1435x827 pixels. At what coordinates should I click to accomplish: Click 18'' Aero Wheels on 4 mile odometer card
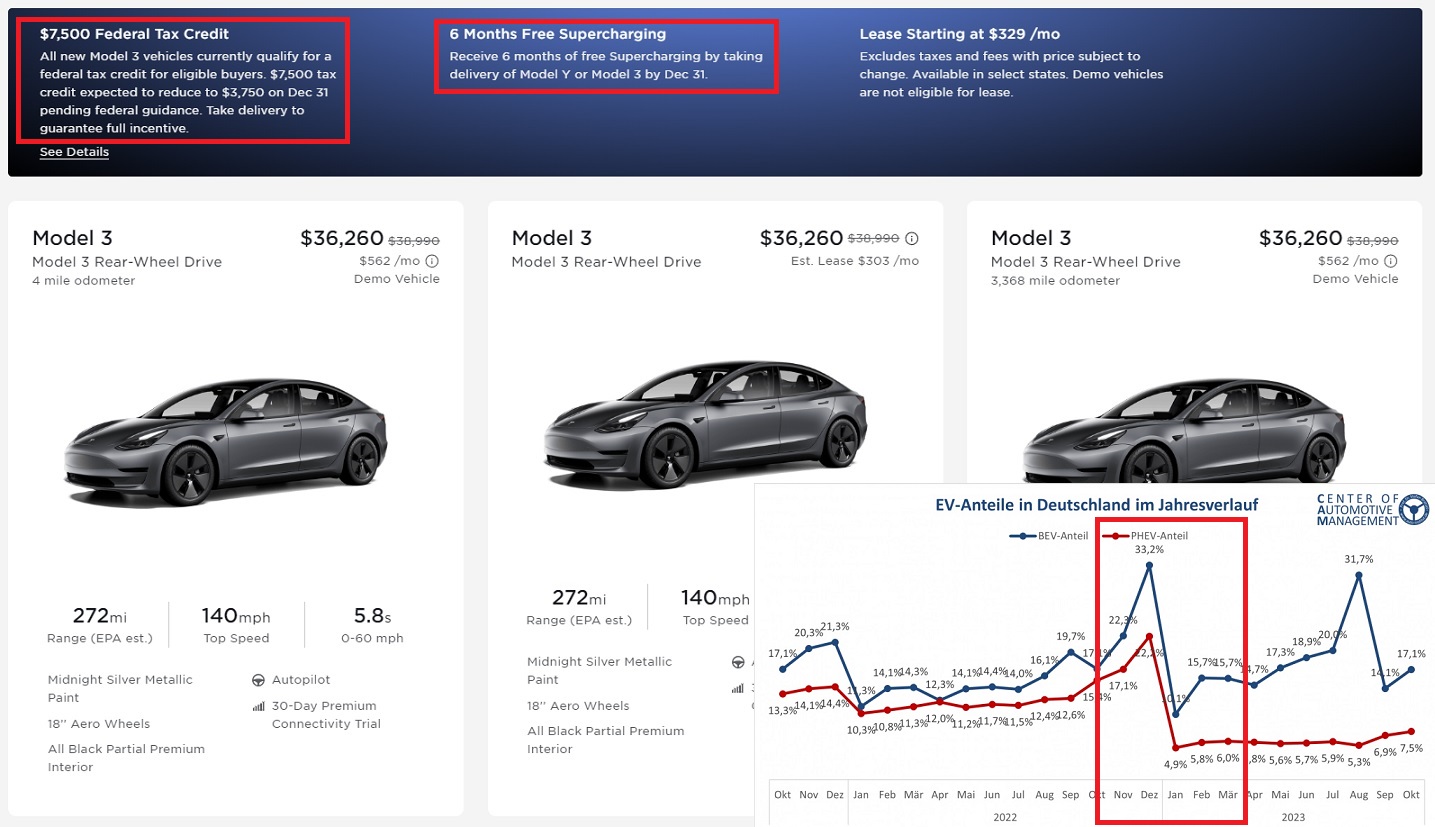(99, 724)
